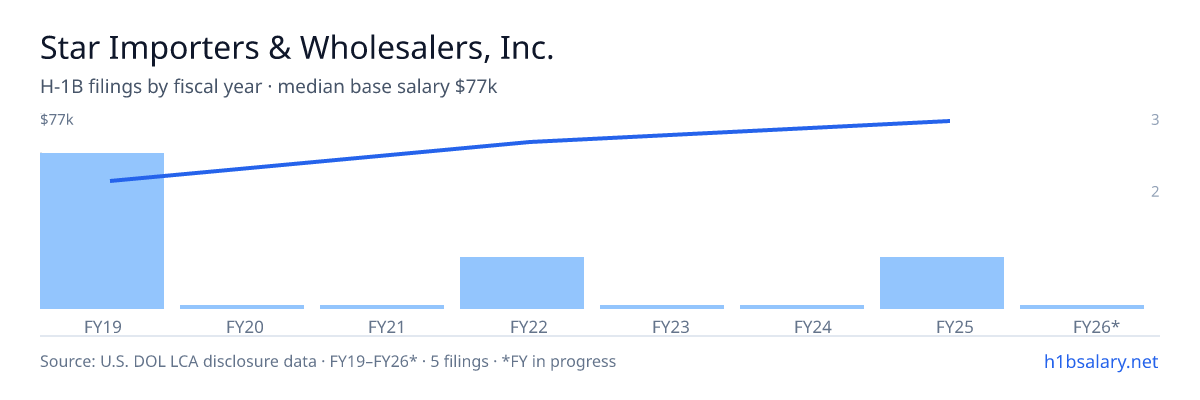Click the small FY26* bar
The width and height of the screenshot is (1200, 400).
pos(1082,307)
